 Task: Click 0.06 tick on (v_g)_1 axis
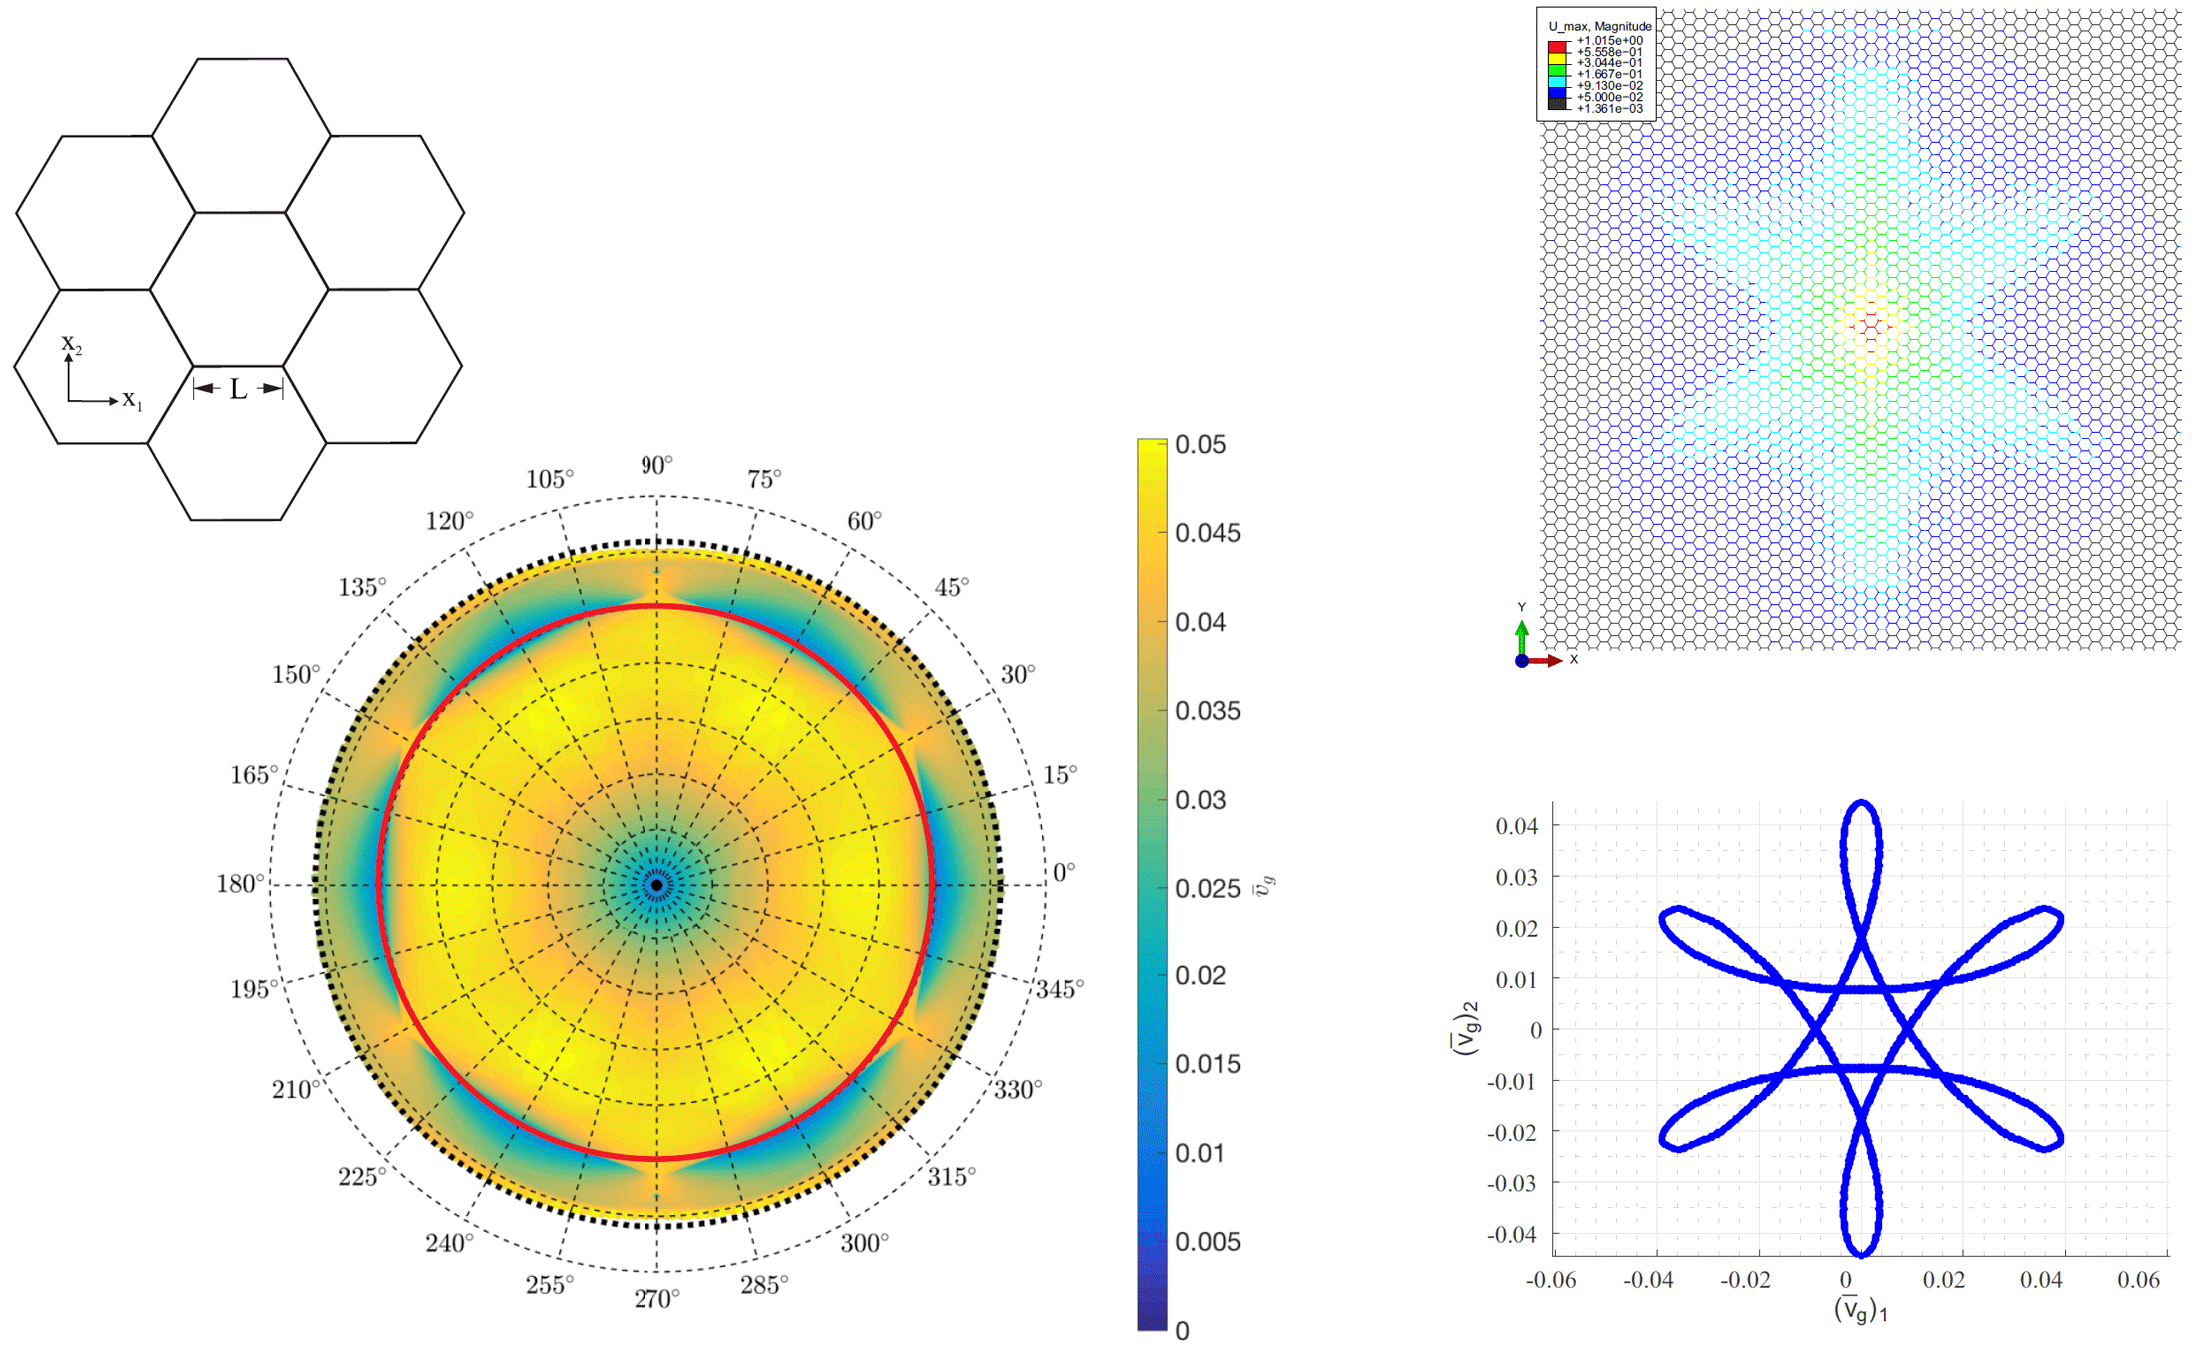(x=2139, y=1280)
